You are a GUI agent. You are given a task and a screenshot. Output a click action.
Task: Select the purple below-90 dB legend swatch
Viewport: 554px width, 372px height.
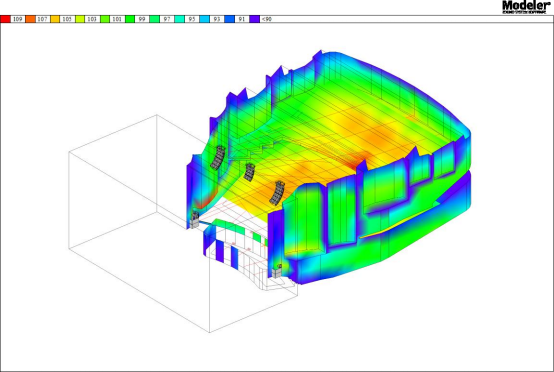click(254, 19)
